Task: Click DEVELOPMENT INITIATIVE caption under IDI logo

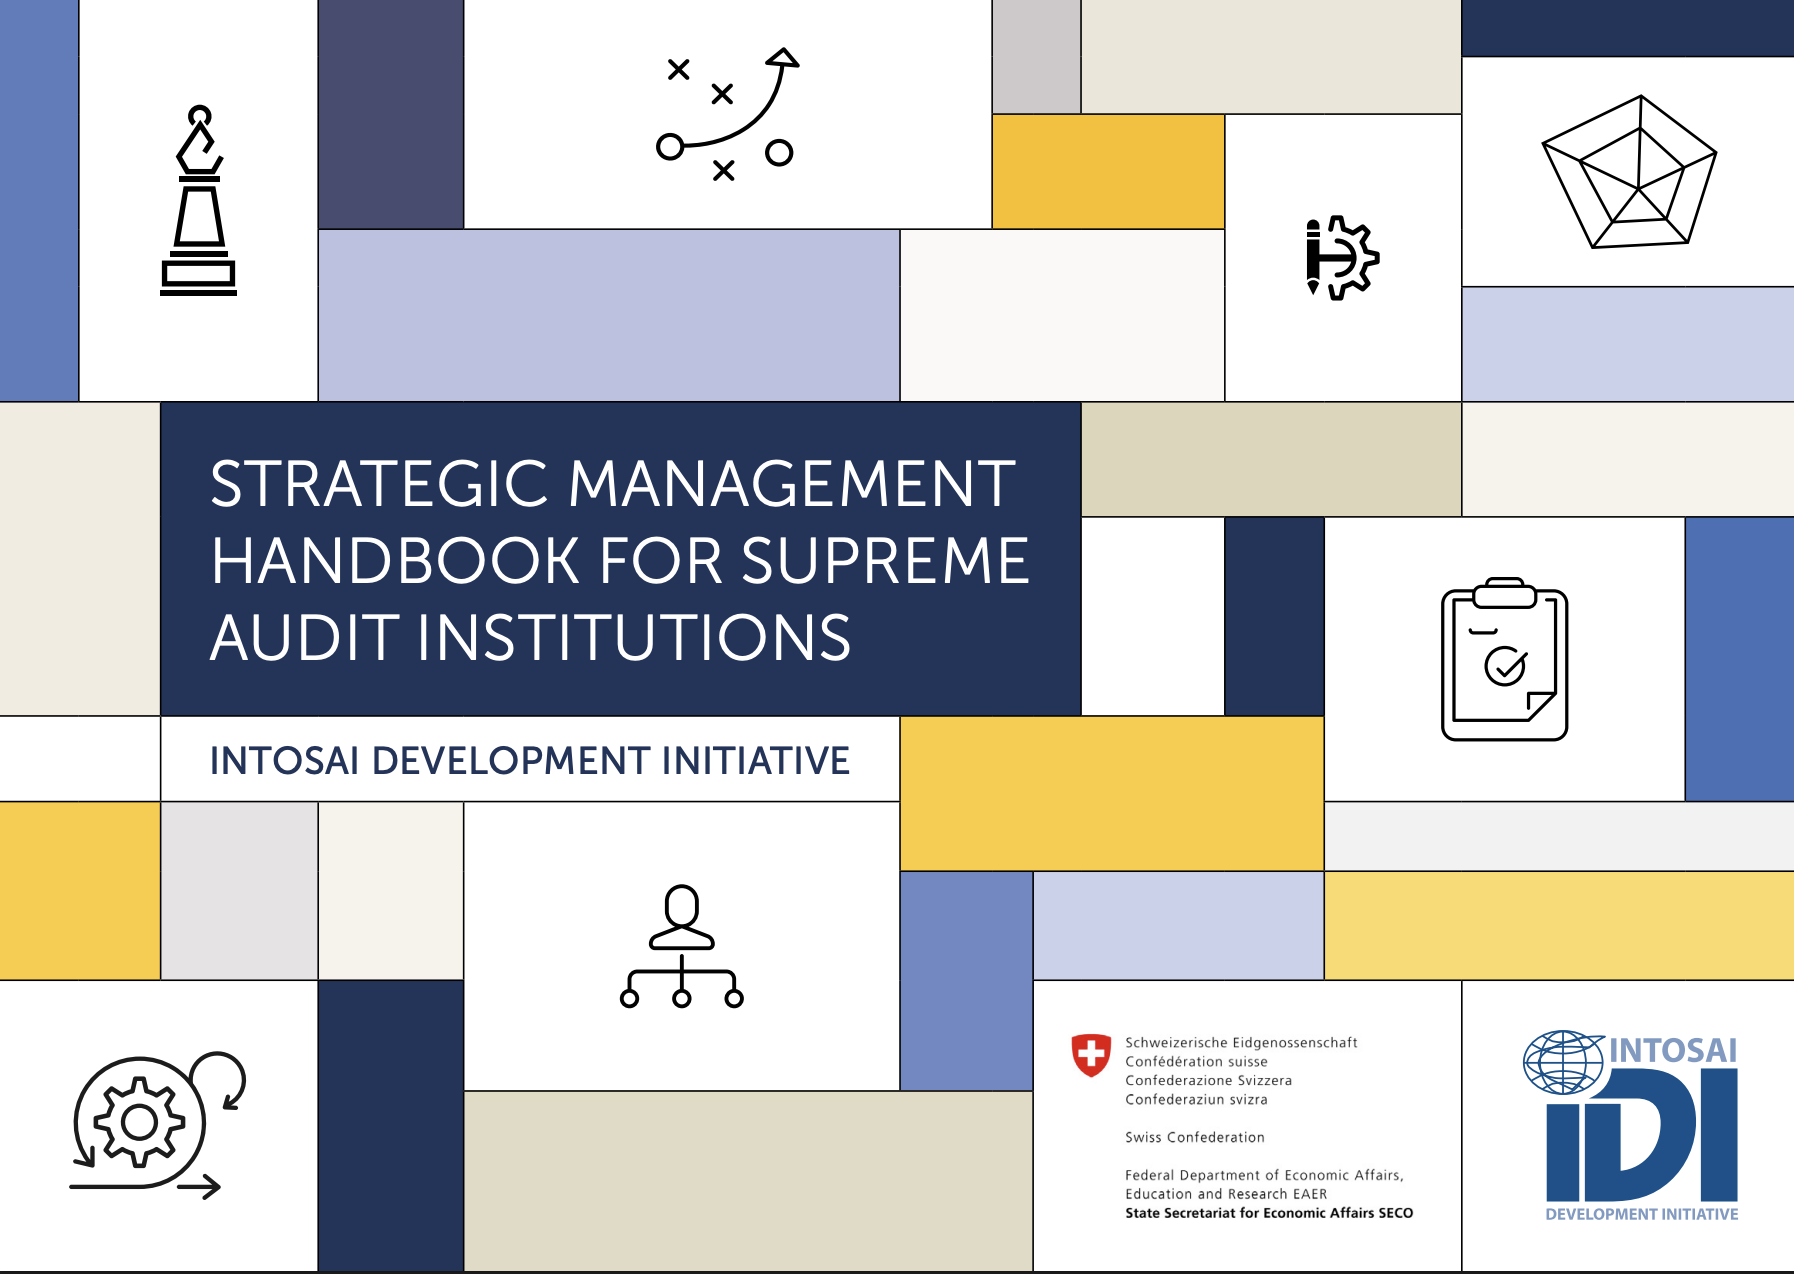Action: pyautogui.click(x=1641, y=1214)
